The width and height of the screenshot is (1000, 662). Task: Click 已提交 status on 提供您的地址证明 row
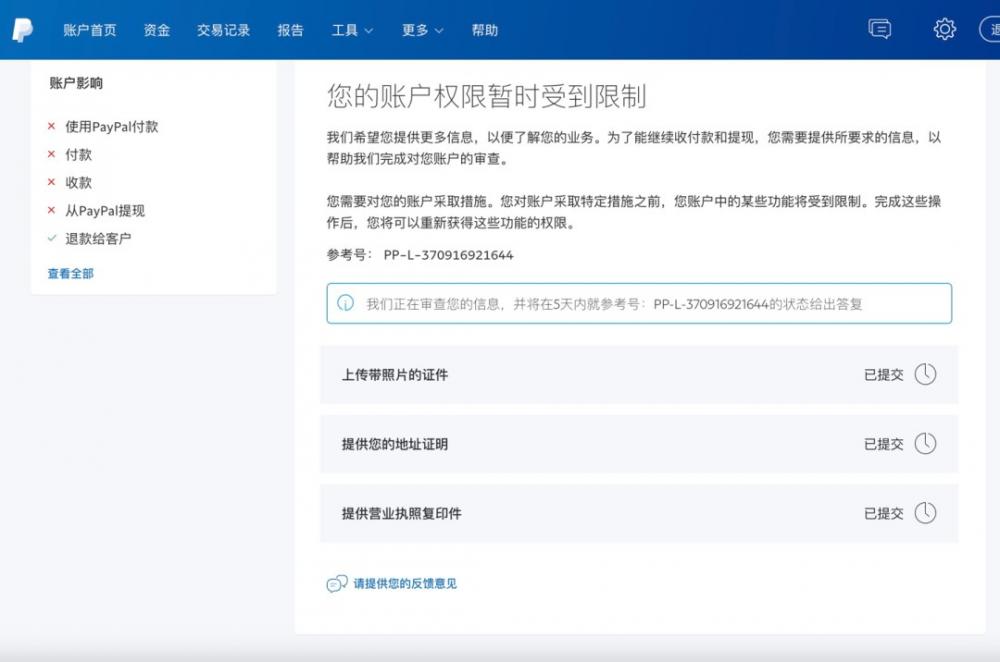coord(883,444)
